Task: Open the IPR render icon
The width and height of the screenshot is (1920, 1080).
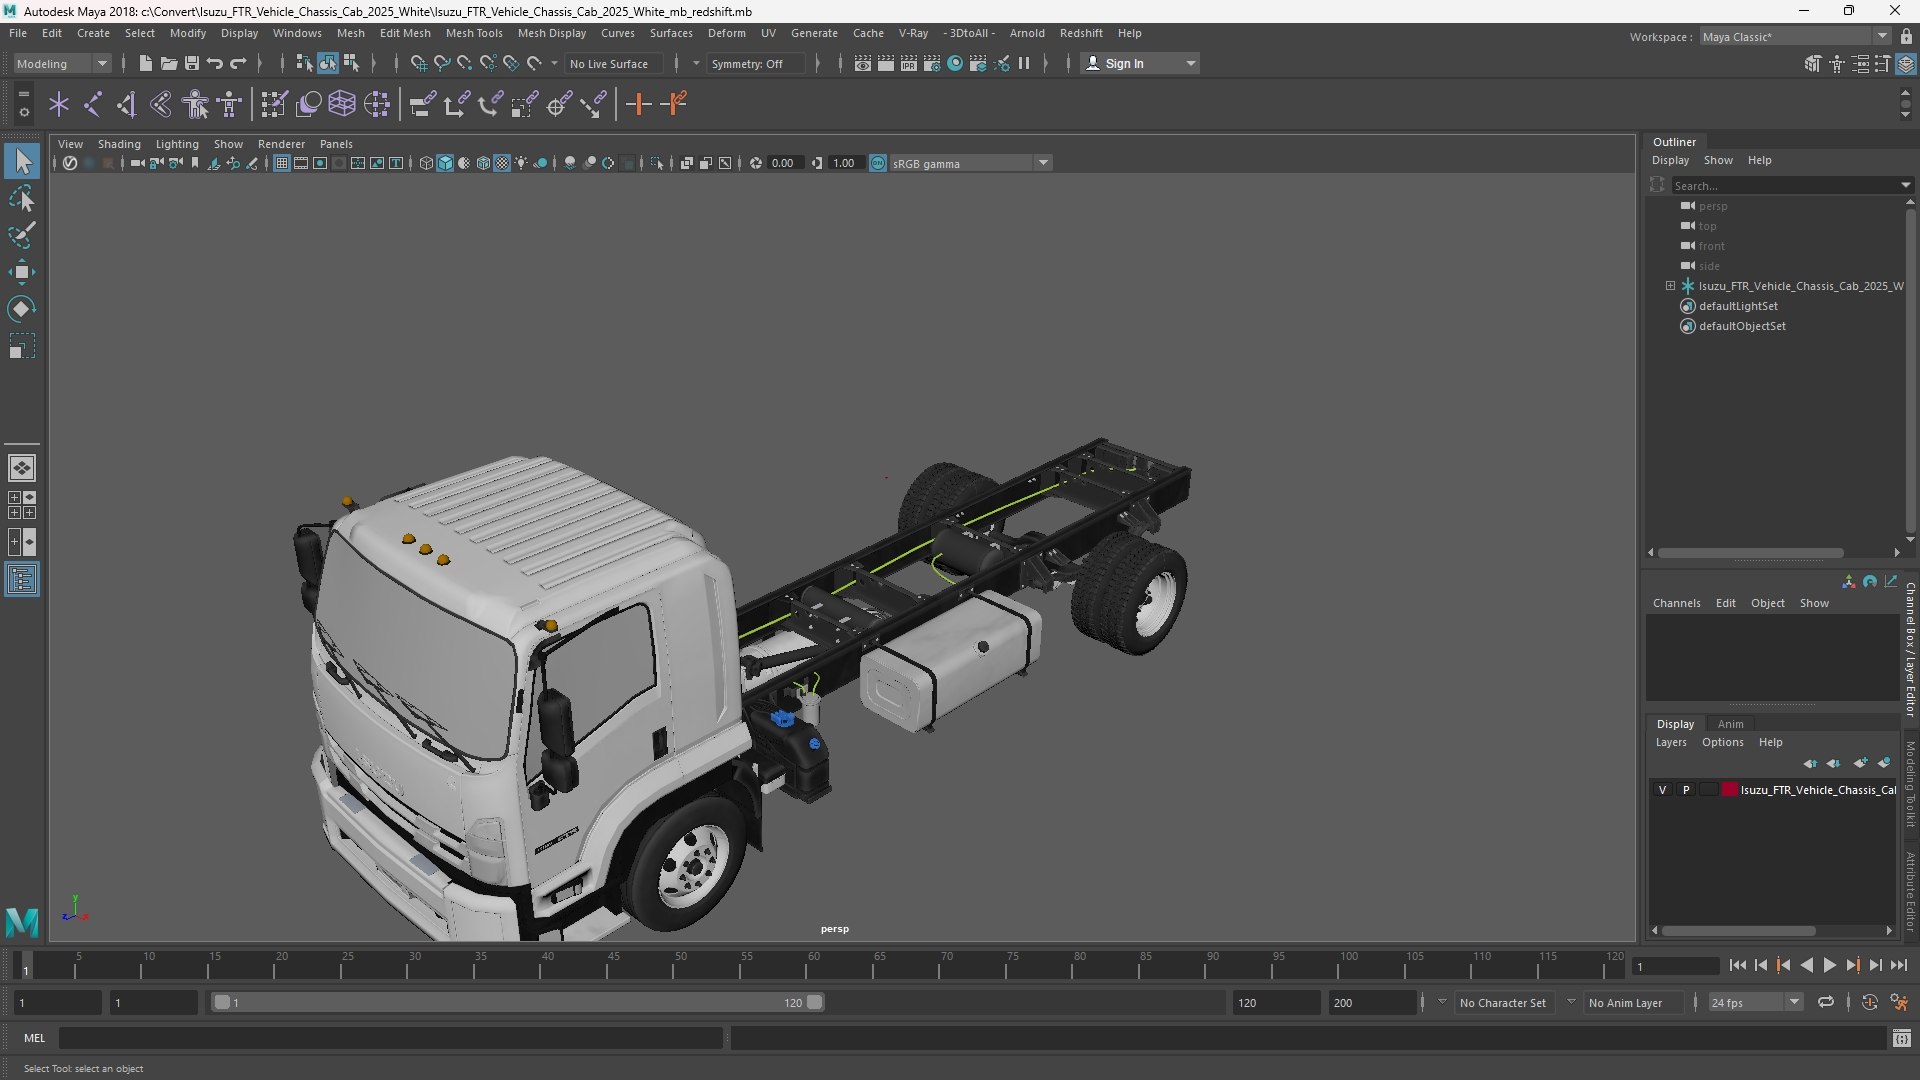Action: (908, 63)
